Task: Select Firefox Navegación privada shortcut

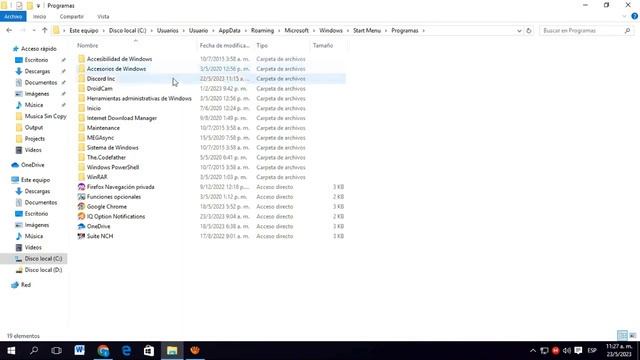Action: click(x=120, y=187)
